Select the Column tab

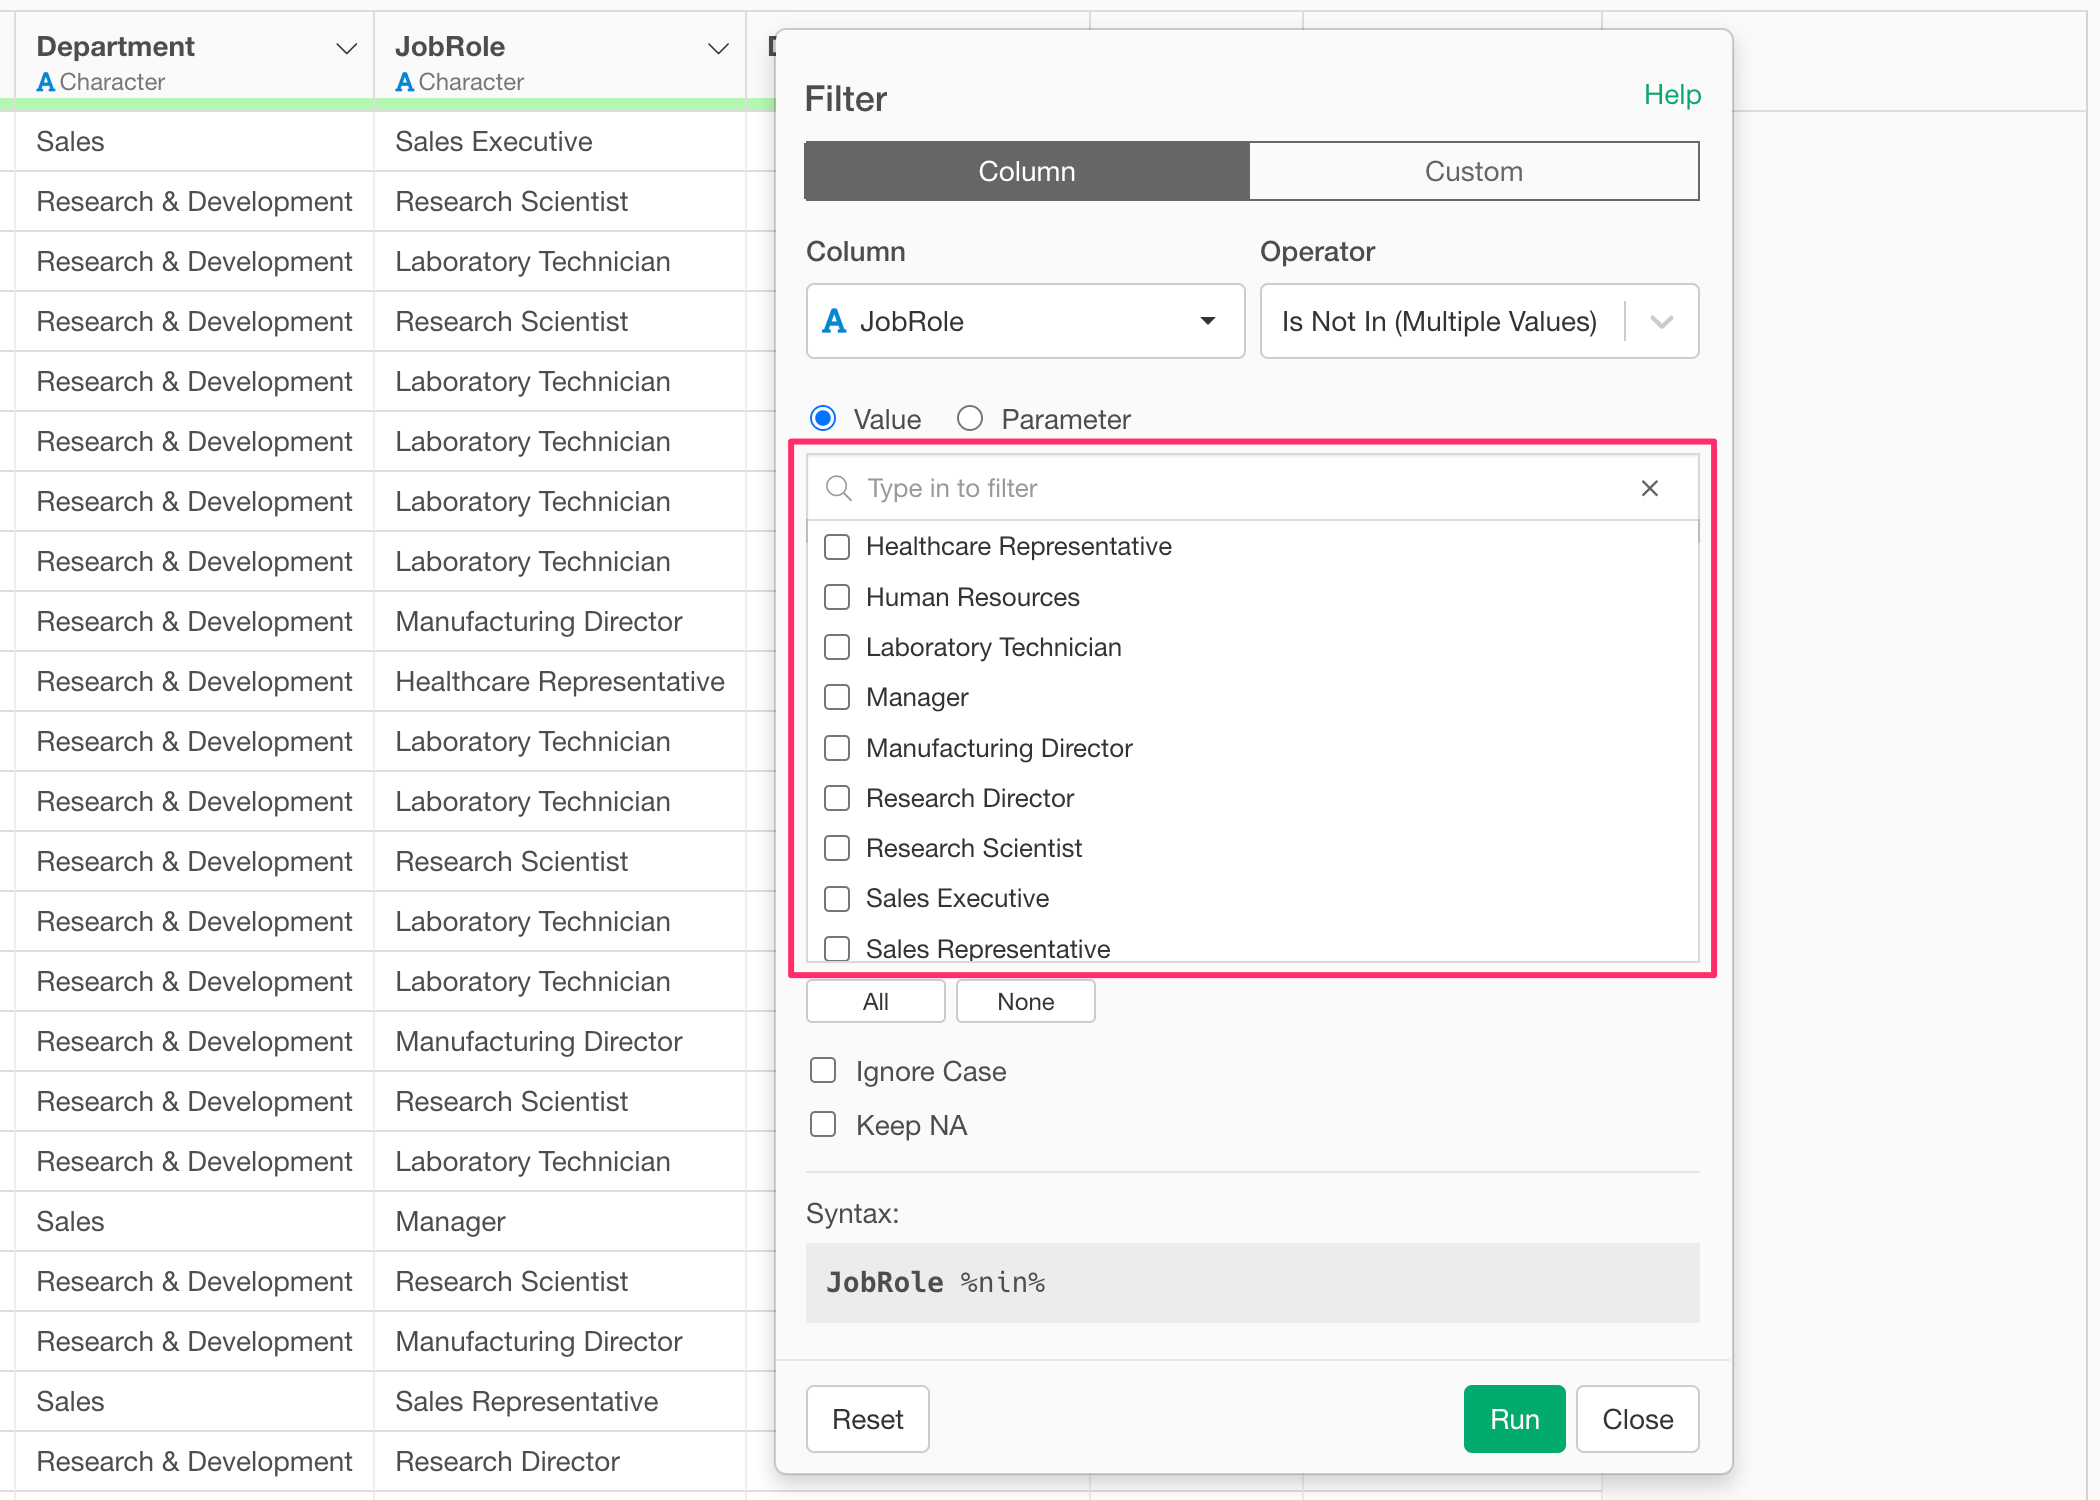tap(1027, 171)
